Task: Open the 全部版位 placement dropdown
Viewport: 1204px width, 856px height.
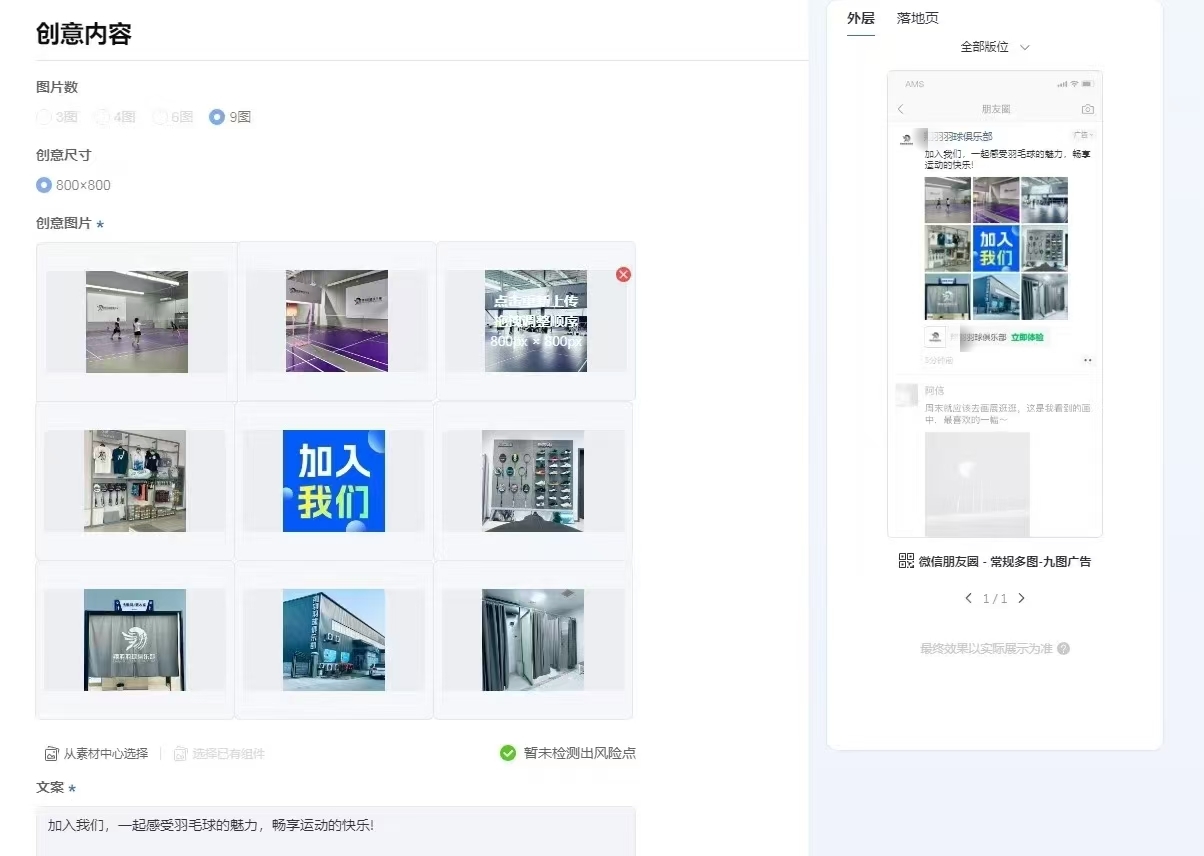Action: [x=994, y=47]
